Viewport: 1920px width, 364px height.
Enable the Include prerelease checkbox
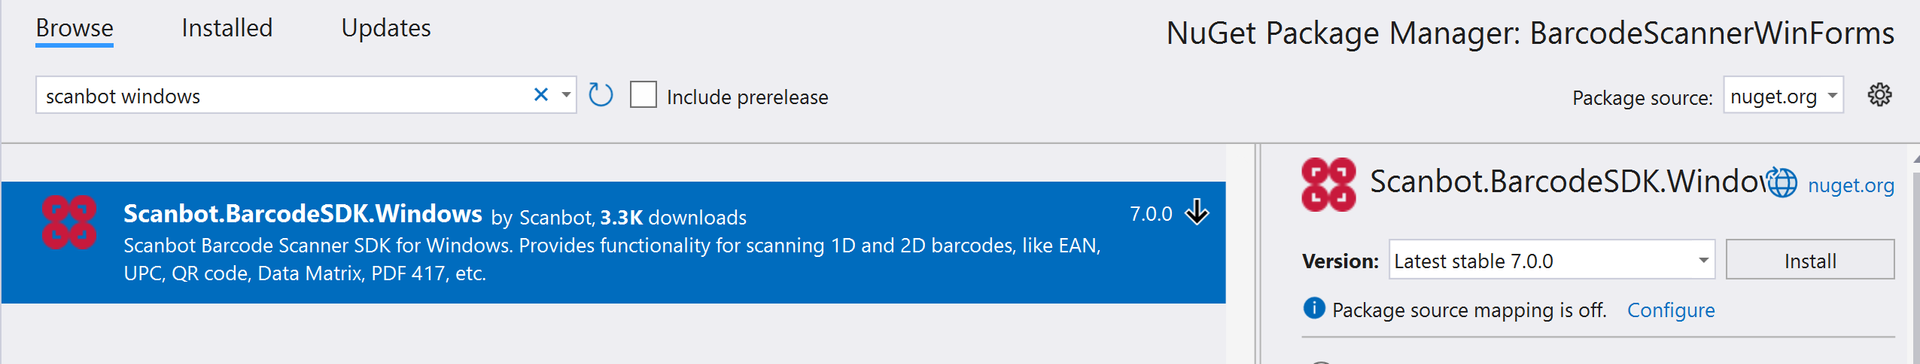pos(644,95)
